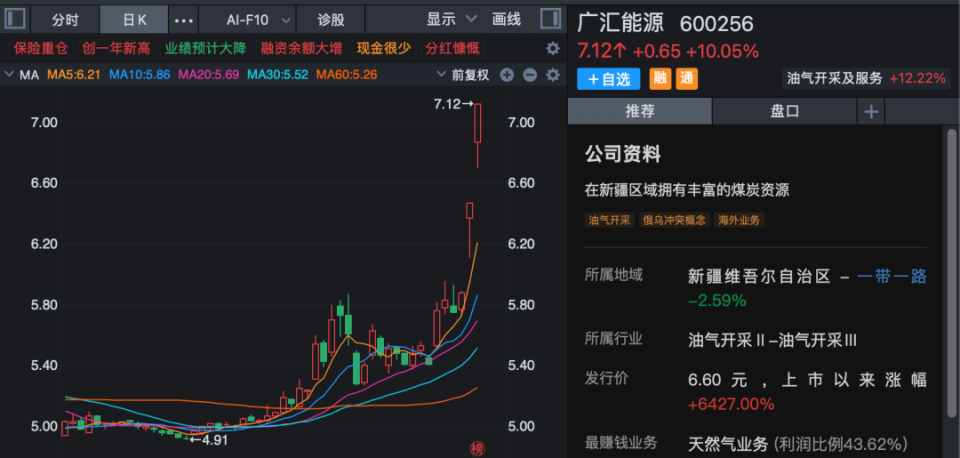Click the MA5:6.21 indicator label
The height and width of the screenshot is (458, 960).
coord(74,75)
